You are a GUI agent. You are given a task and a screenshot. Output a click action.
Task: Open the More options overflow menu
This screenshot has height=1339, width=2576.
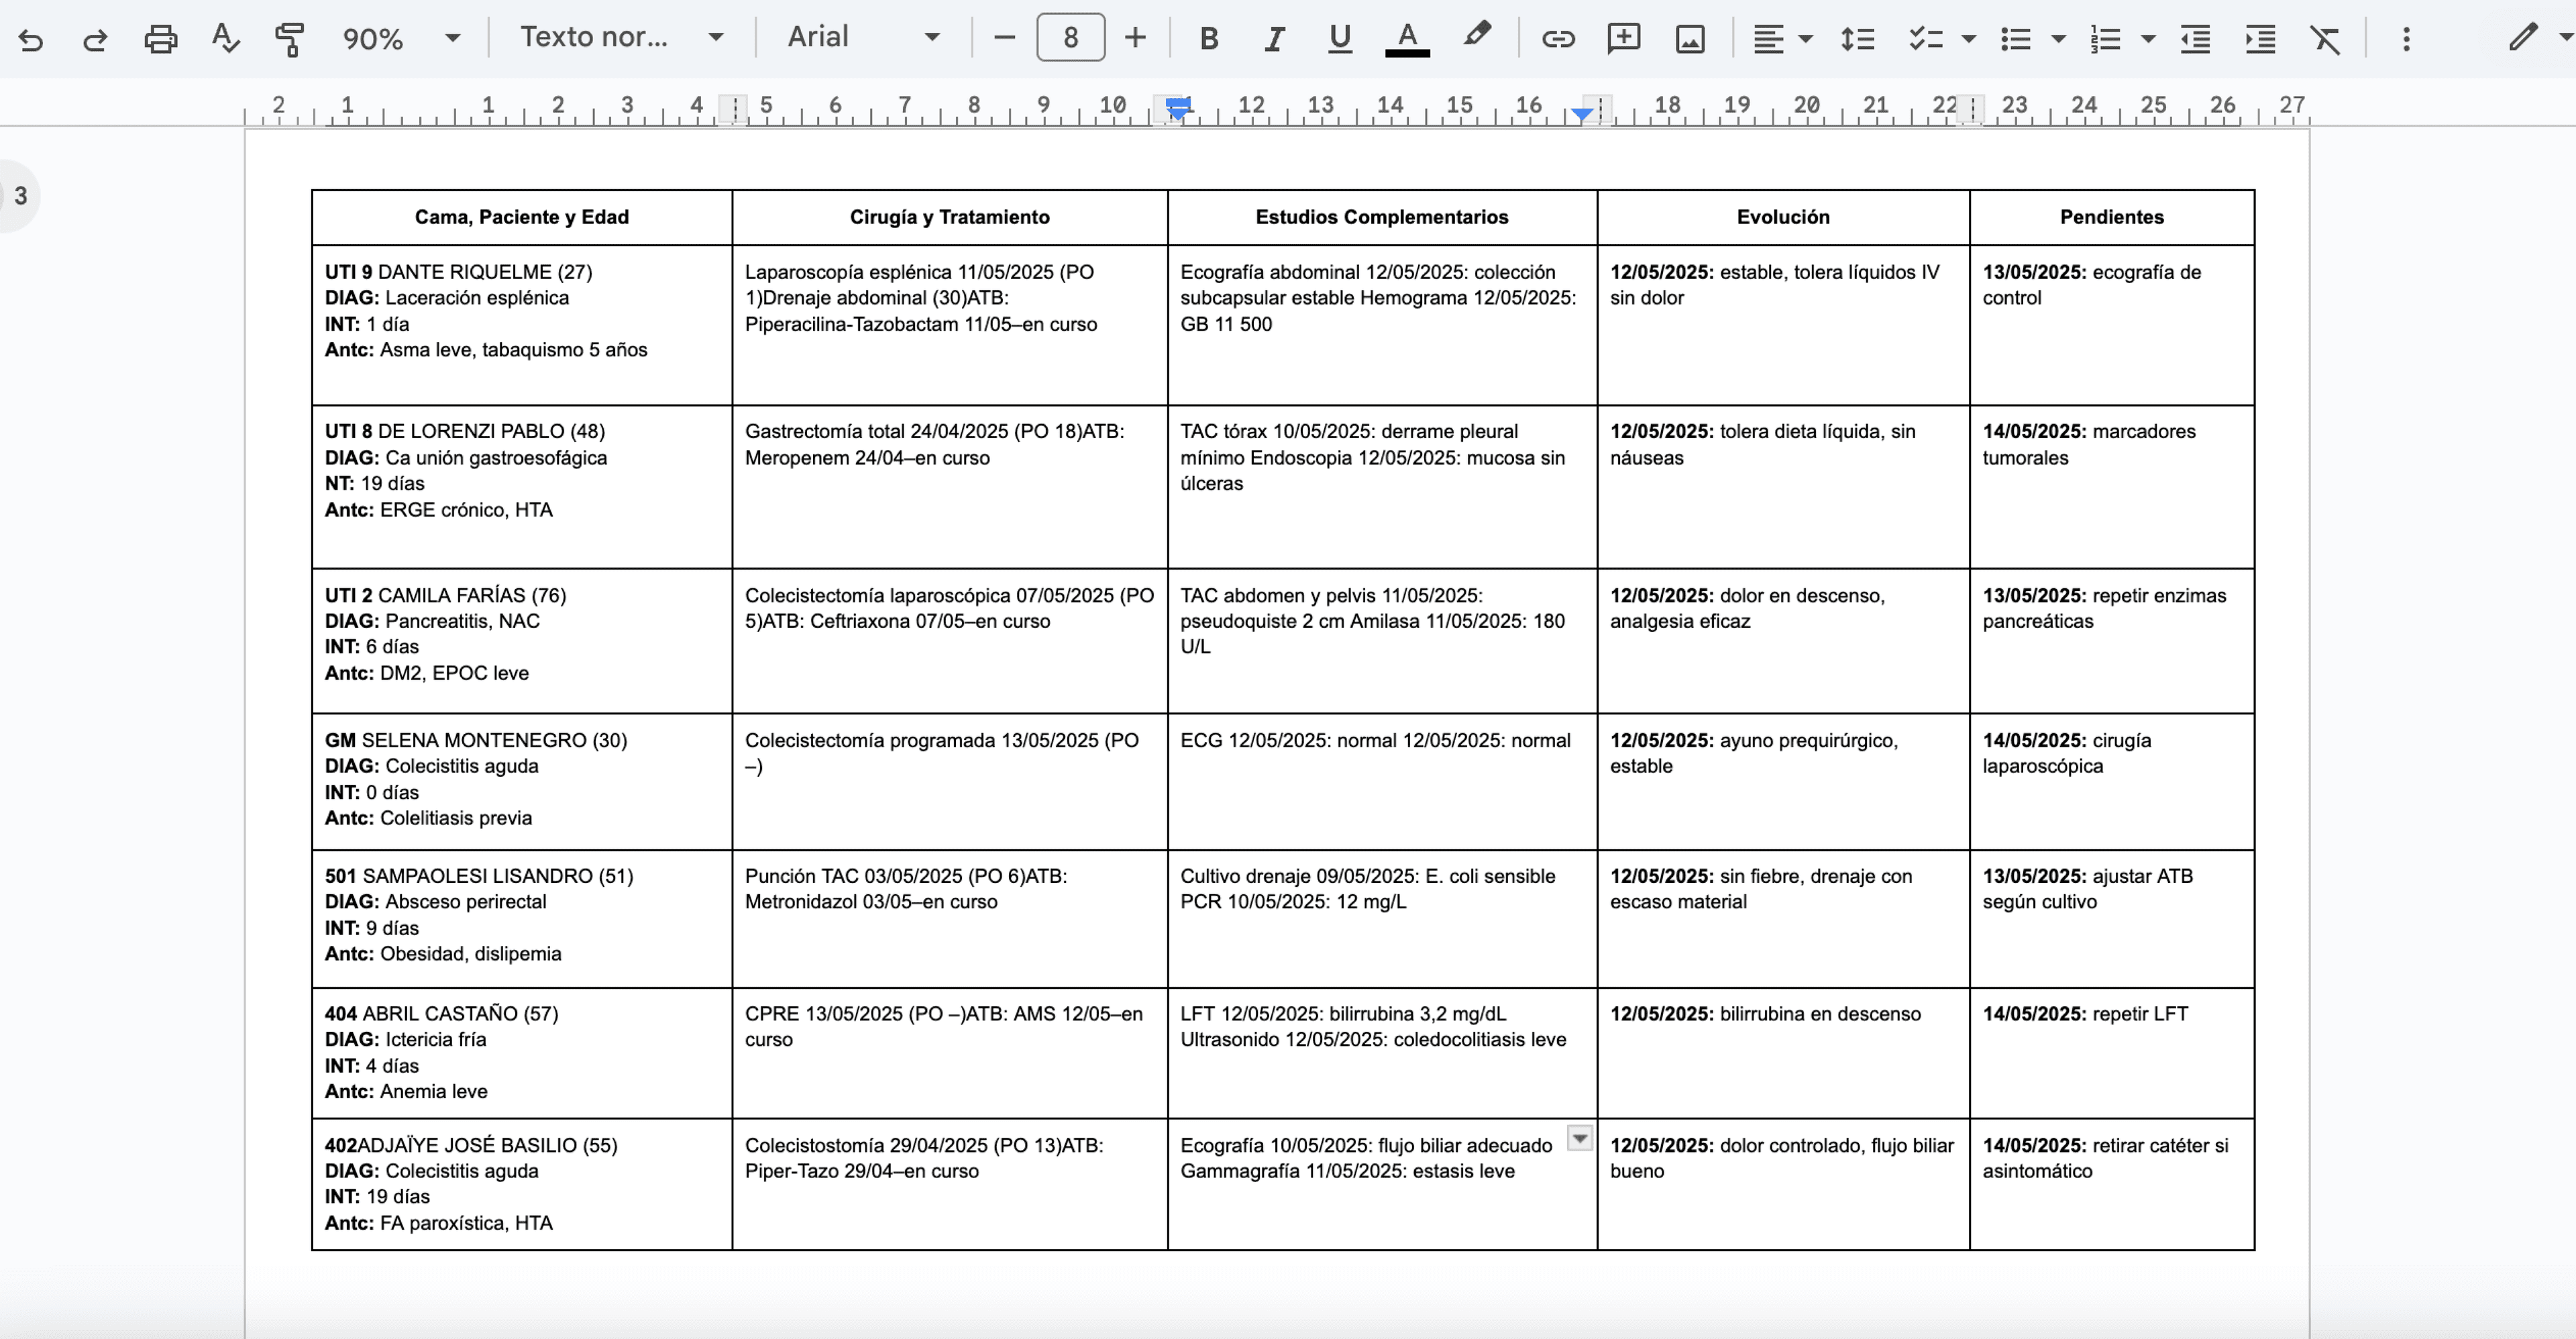[x=2406, y=39]
